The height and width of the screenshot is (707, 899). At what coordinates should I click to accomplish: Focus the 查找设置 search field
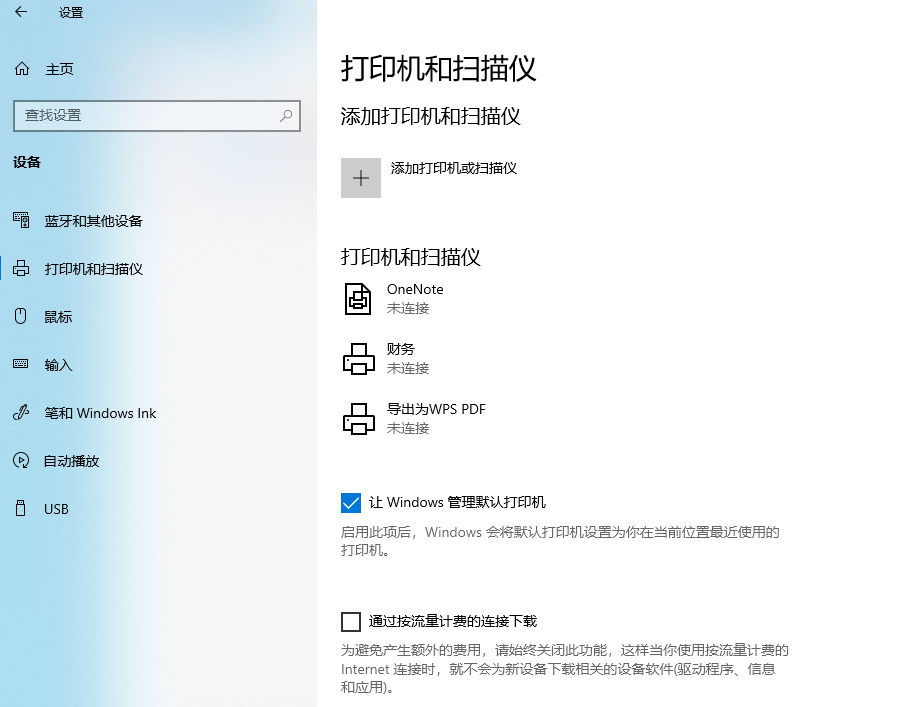click(157, 116)
